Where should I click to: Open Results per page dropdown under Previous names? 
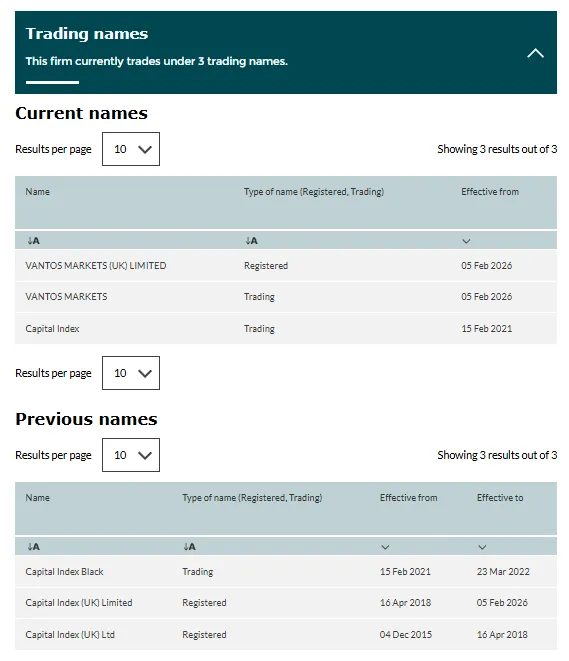click(x=131, y=455)
